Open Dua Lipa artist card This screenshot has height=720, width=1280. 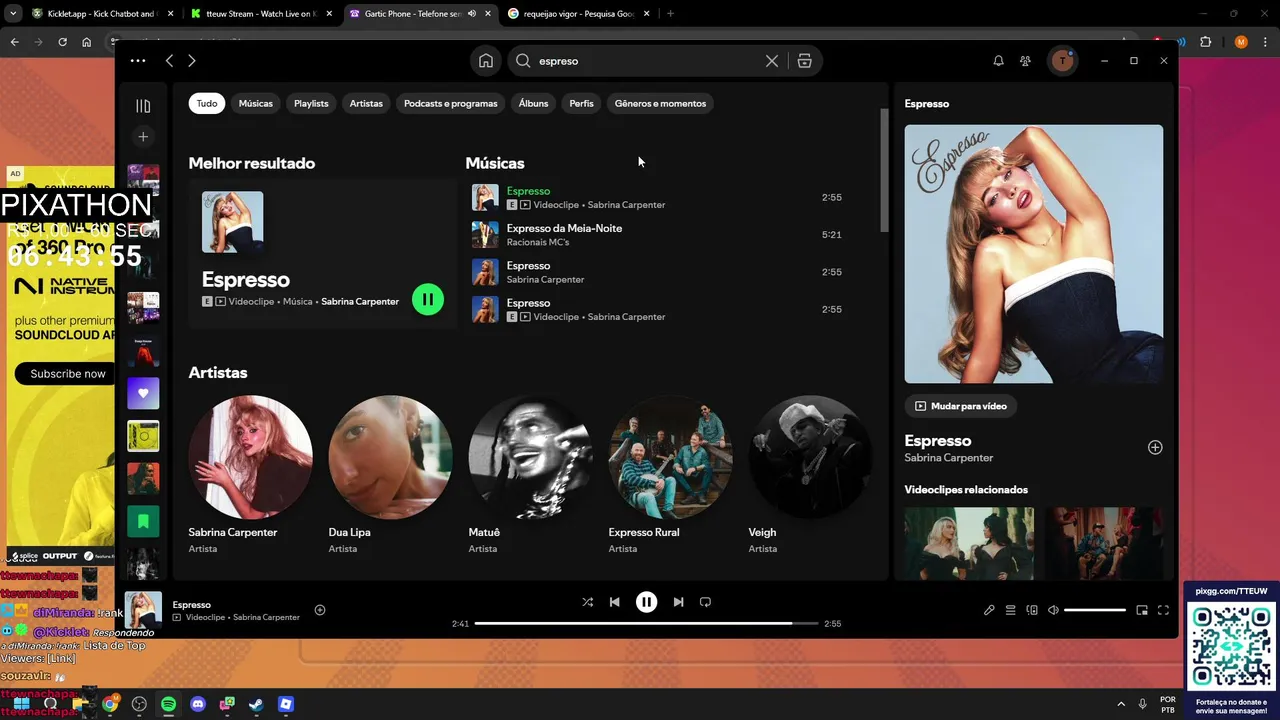point(390,474)
